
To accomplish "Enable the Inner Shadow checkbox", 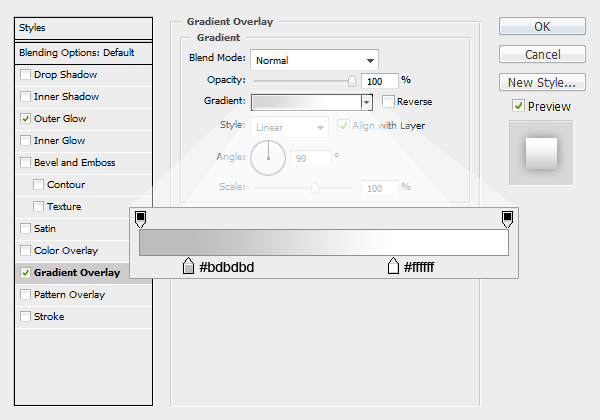I will (x=25, y=96).
